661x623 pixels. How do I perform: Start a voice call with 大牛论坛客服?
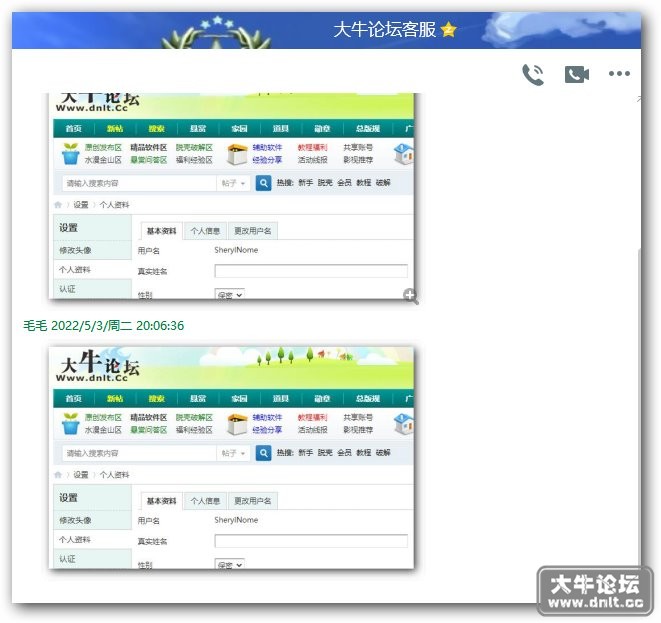[x=533, y=75]
